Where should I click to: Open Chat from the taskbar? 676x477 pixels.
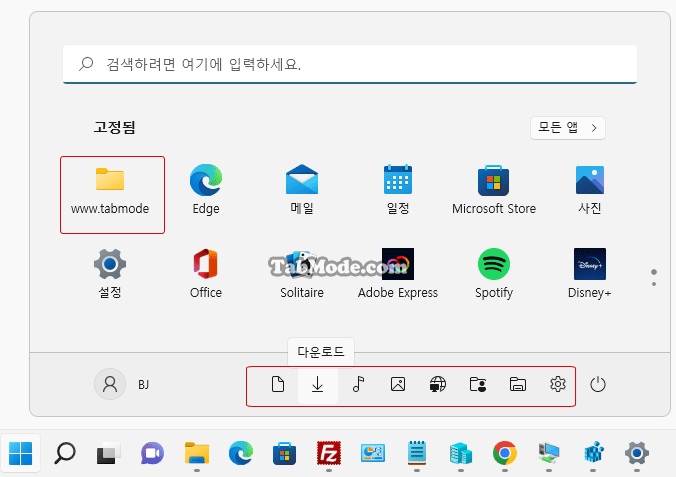(x=153, y=453)
